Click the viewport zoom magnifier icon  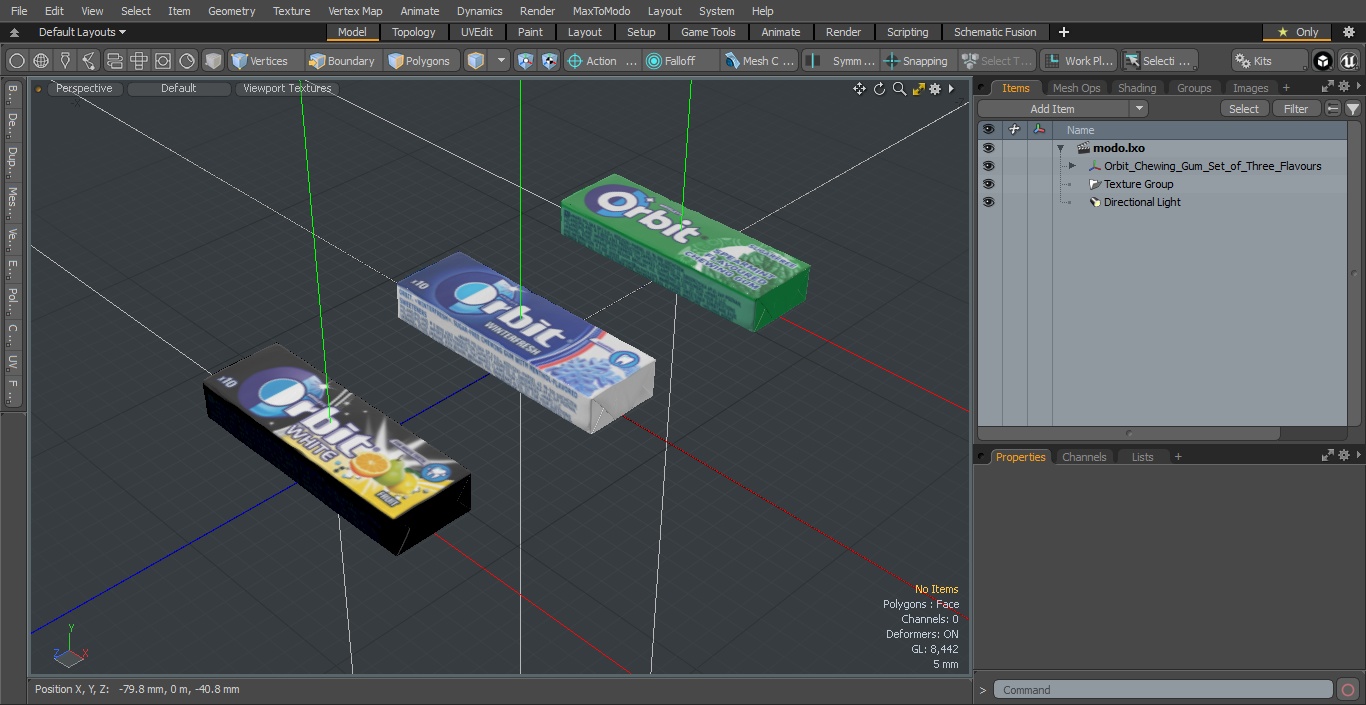899,89
